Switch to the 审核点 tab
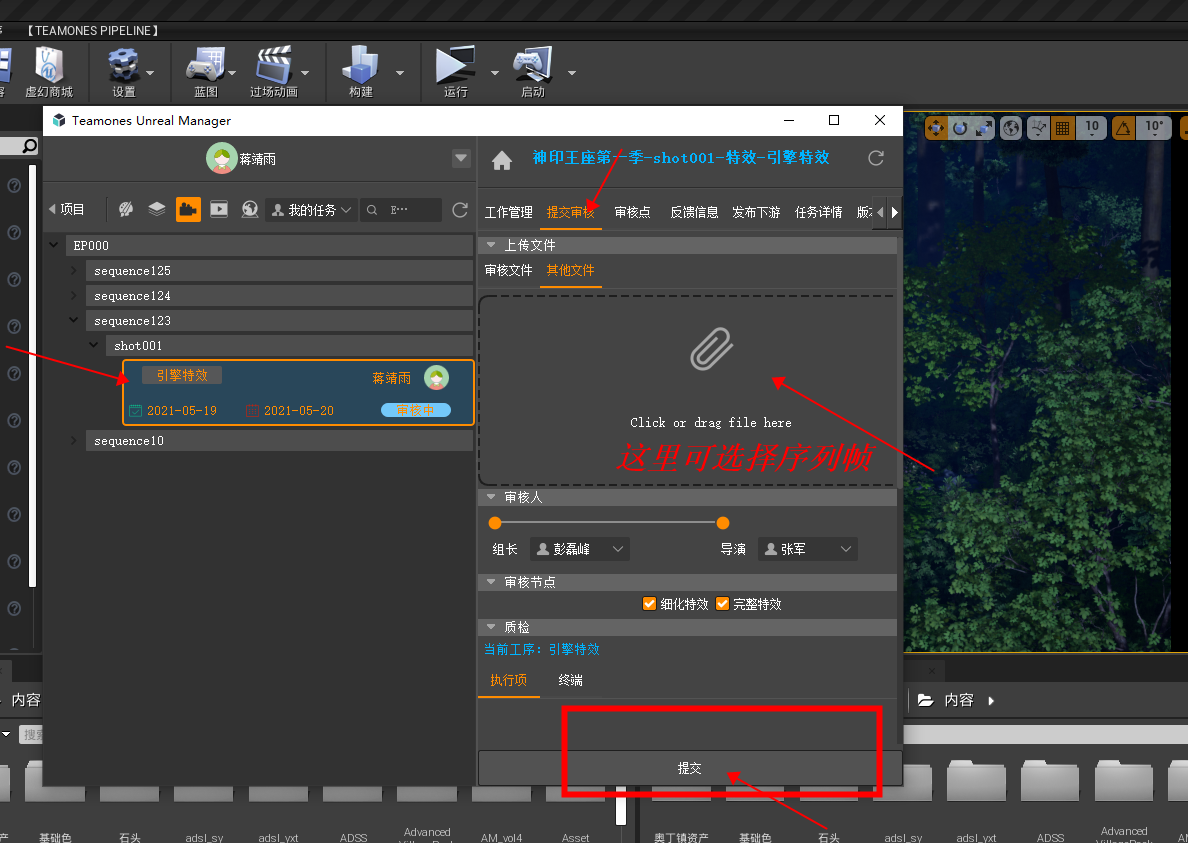Image resolution: width=1188 pixels, height=843 pixels. (632, 212)
